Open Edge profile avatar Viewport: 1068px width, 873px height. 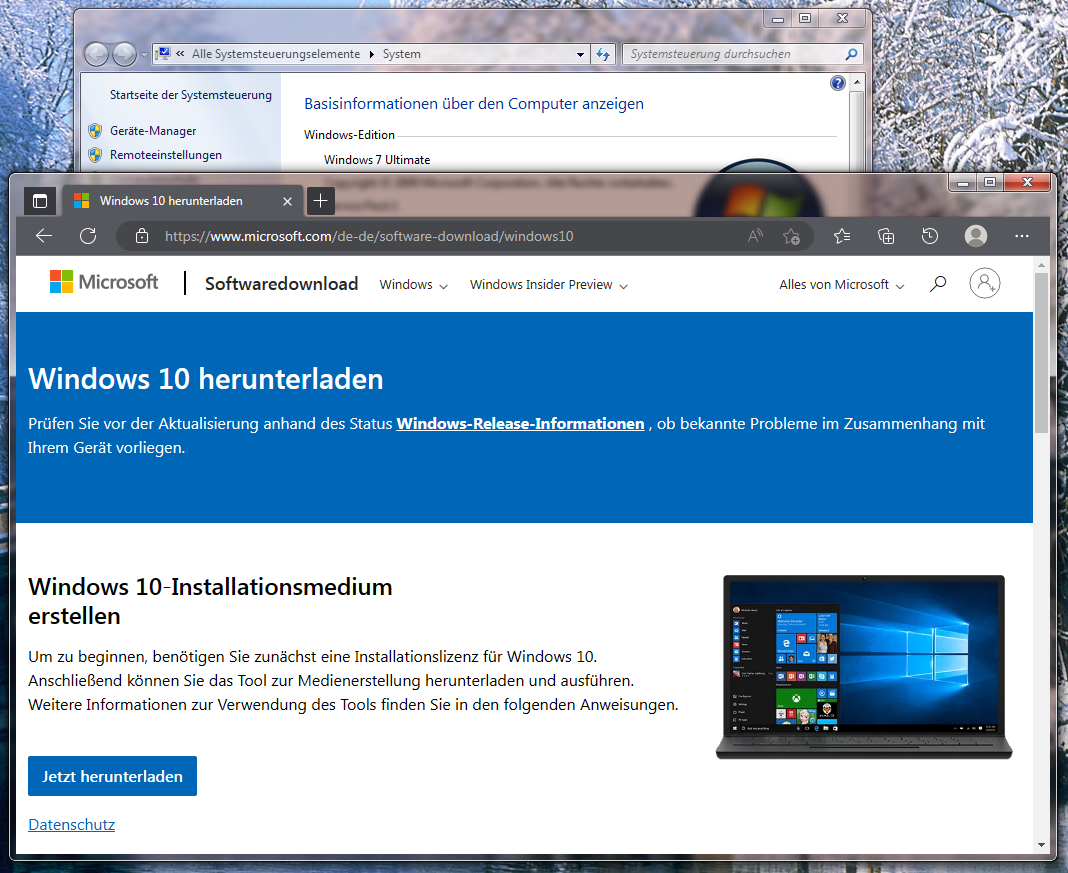click(x=976, y=236)
